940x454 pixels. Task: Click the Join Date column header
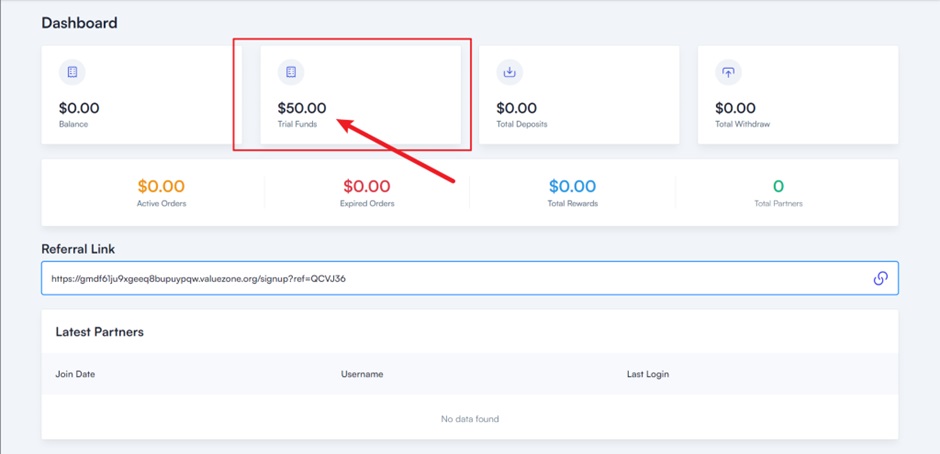pyautogui.click(x=75, y=374)
